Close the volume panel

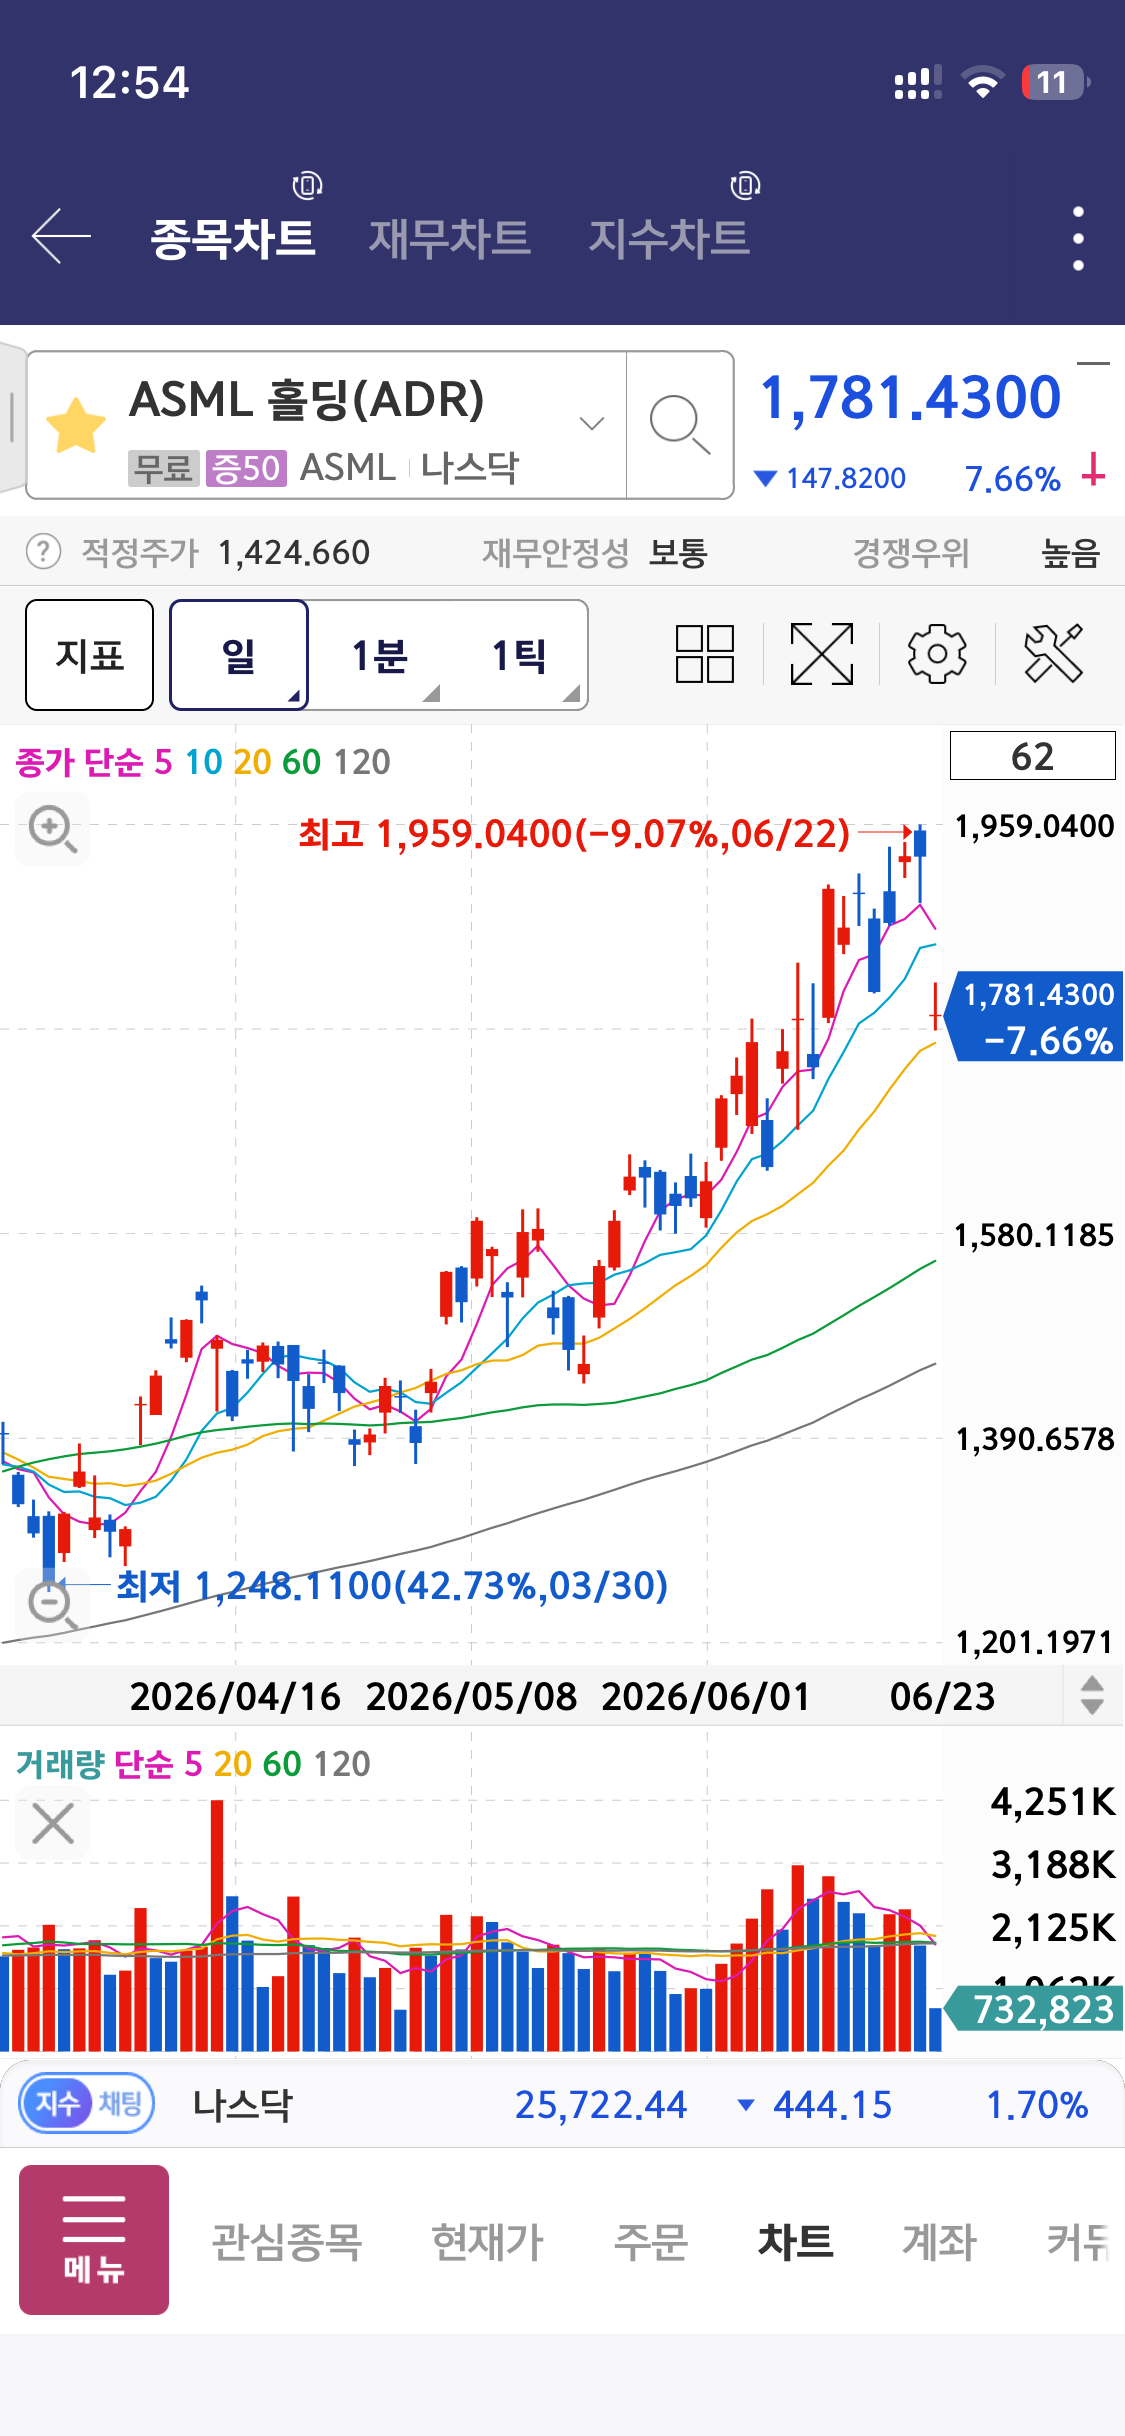tap(53, 1823)
